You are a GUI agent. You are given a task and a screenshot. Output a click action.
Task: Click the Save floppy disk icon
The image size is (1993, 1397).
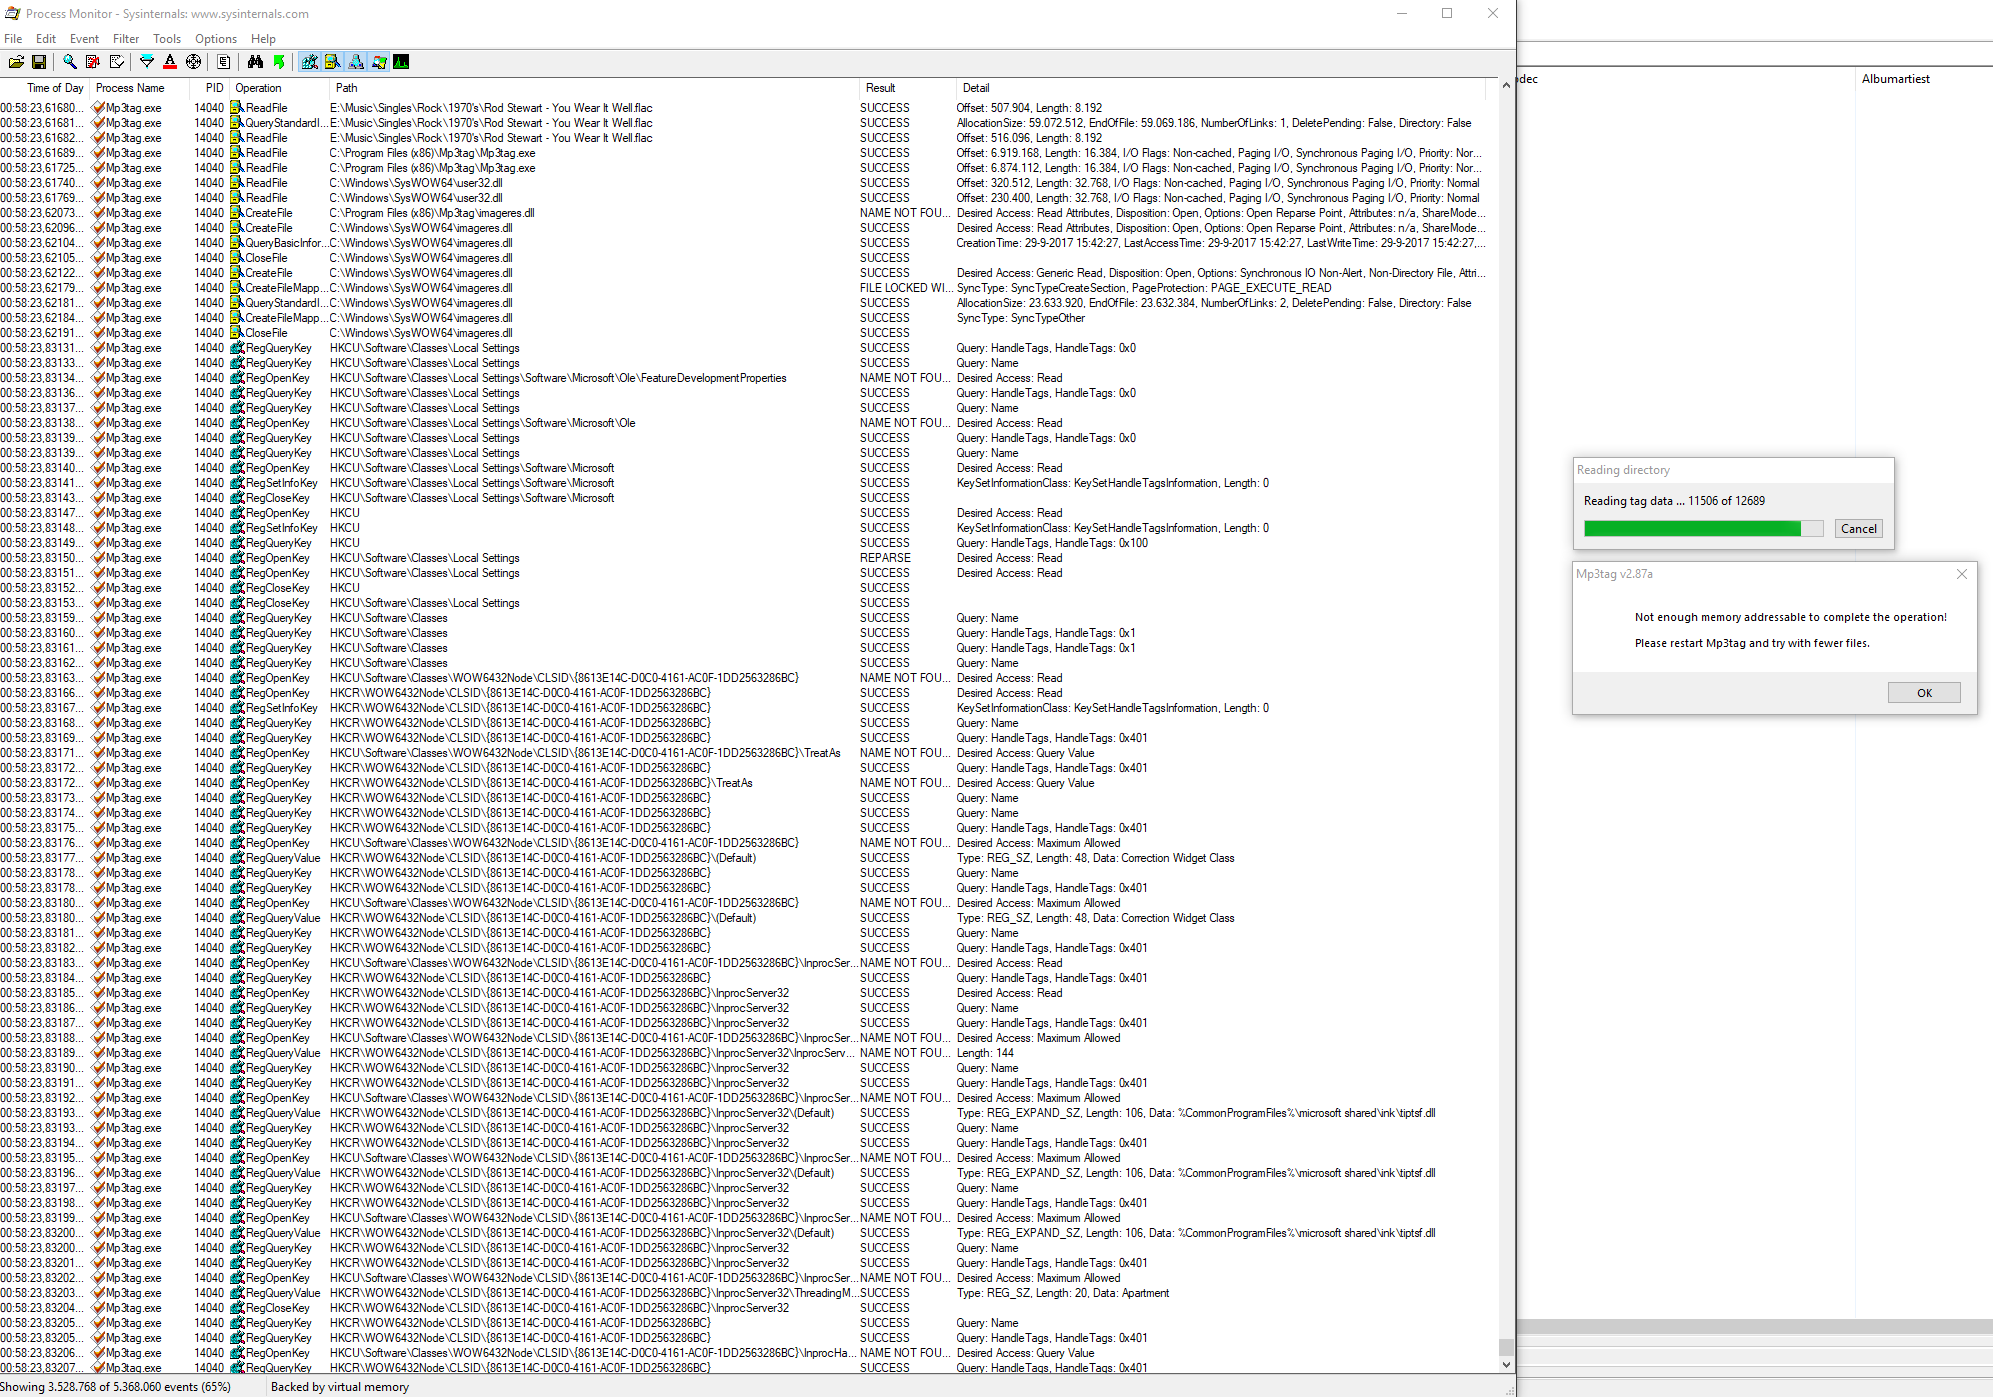[39, 62]
